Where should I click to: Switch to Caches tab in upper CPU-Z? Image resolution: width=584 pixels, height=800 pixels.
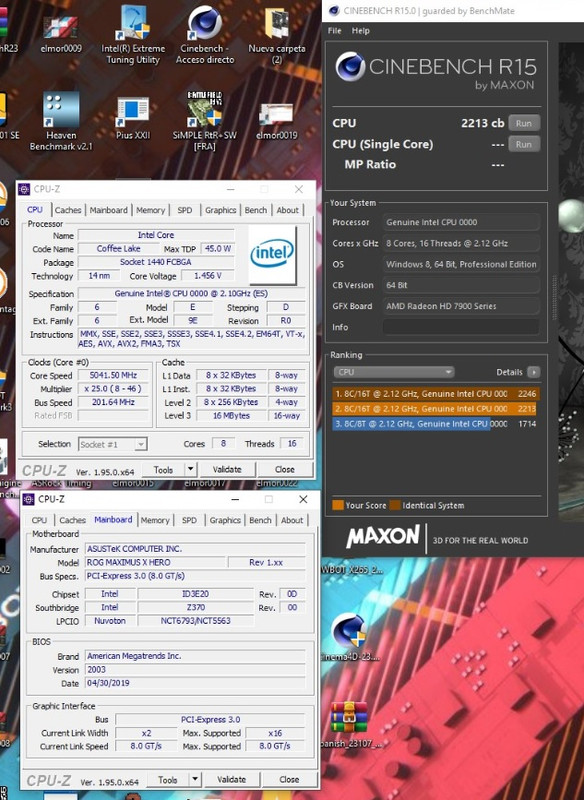click(x=68, y=210)
